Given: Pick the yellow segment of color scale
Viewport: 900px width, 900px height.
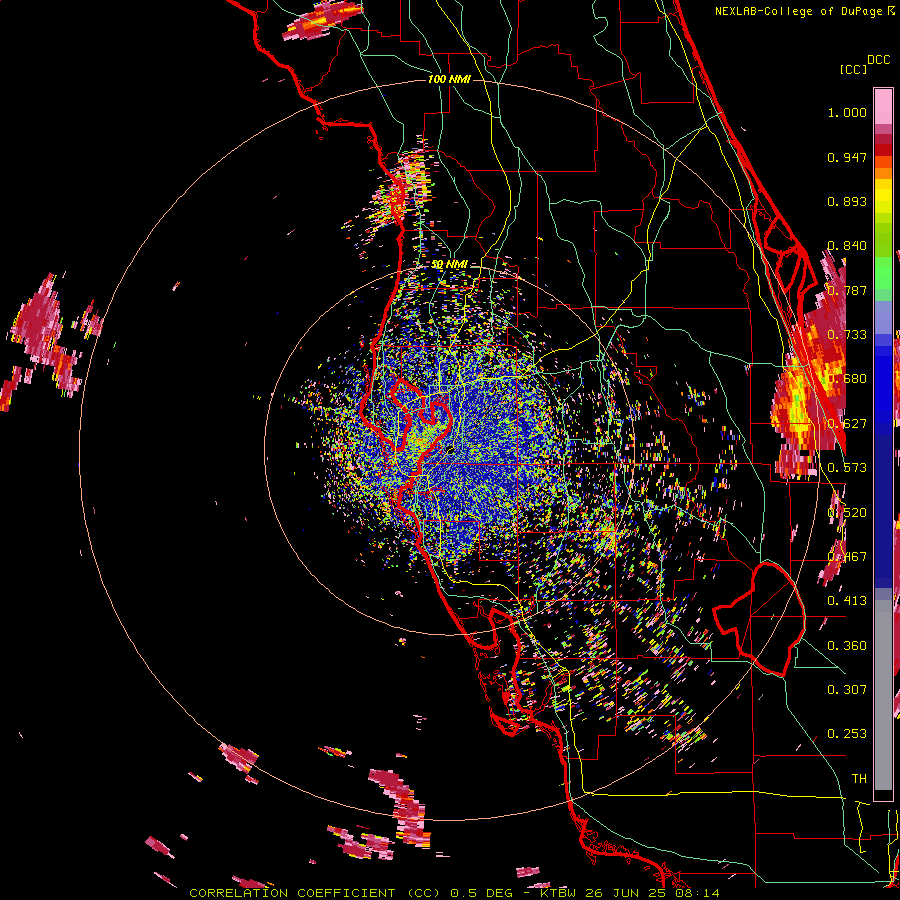Looking at the screenshot, I should (x=883, y=197).
